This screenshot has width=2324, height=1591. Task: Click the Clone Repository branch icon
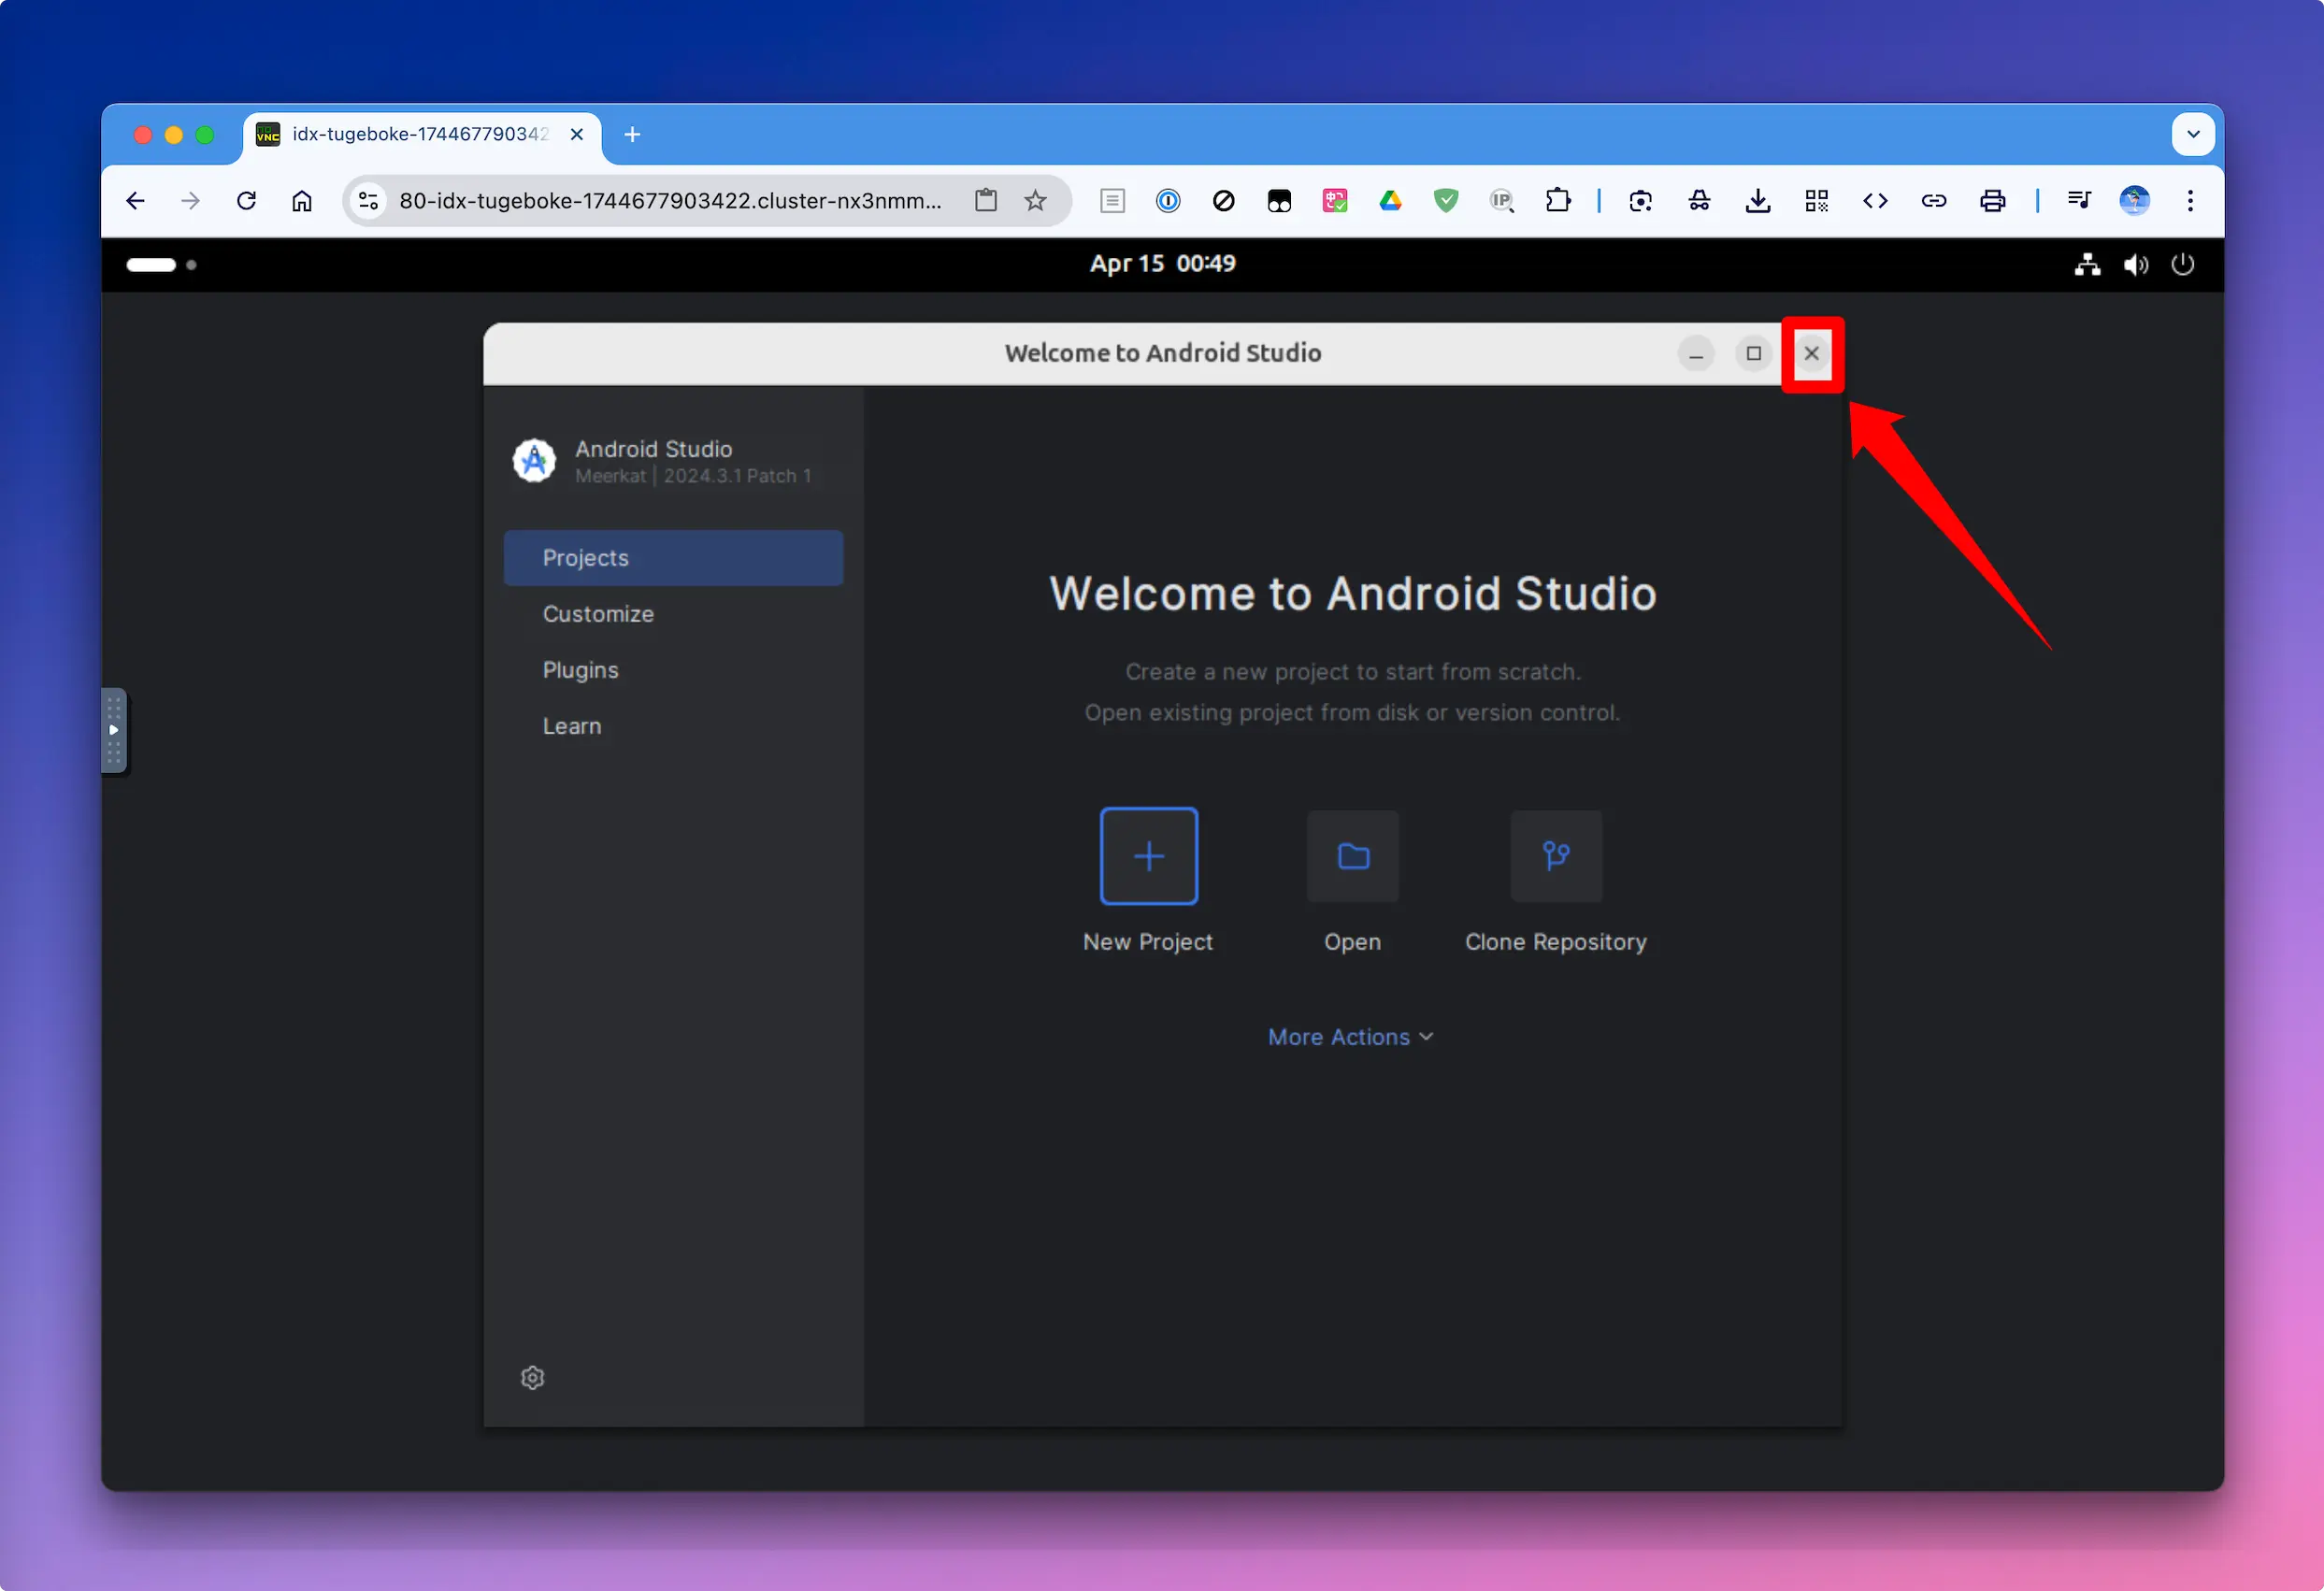click(x=1556, y=856)
